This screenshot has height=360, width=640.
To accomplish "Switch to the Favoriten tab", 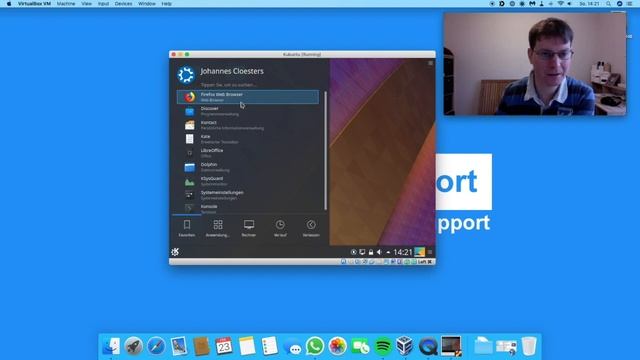I will pos(187,228).
